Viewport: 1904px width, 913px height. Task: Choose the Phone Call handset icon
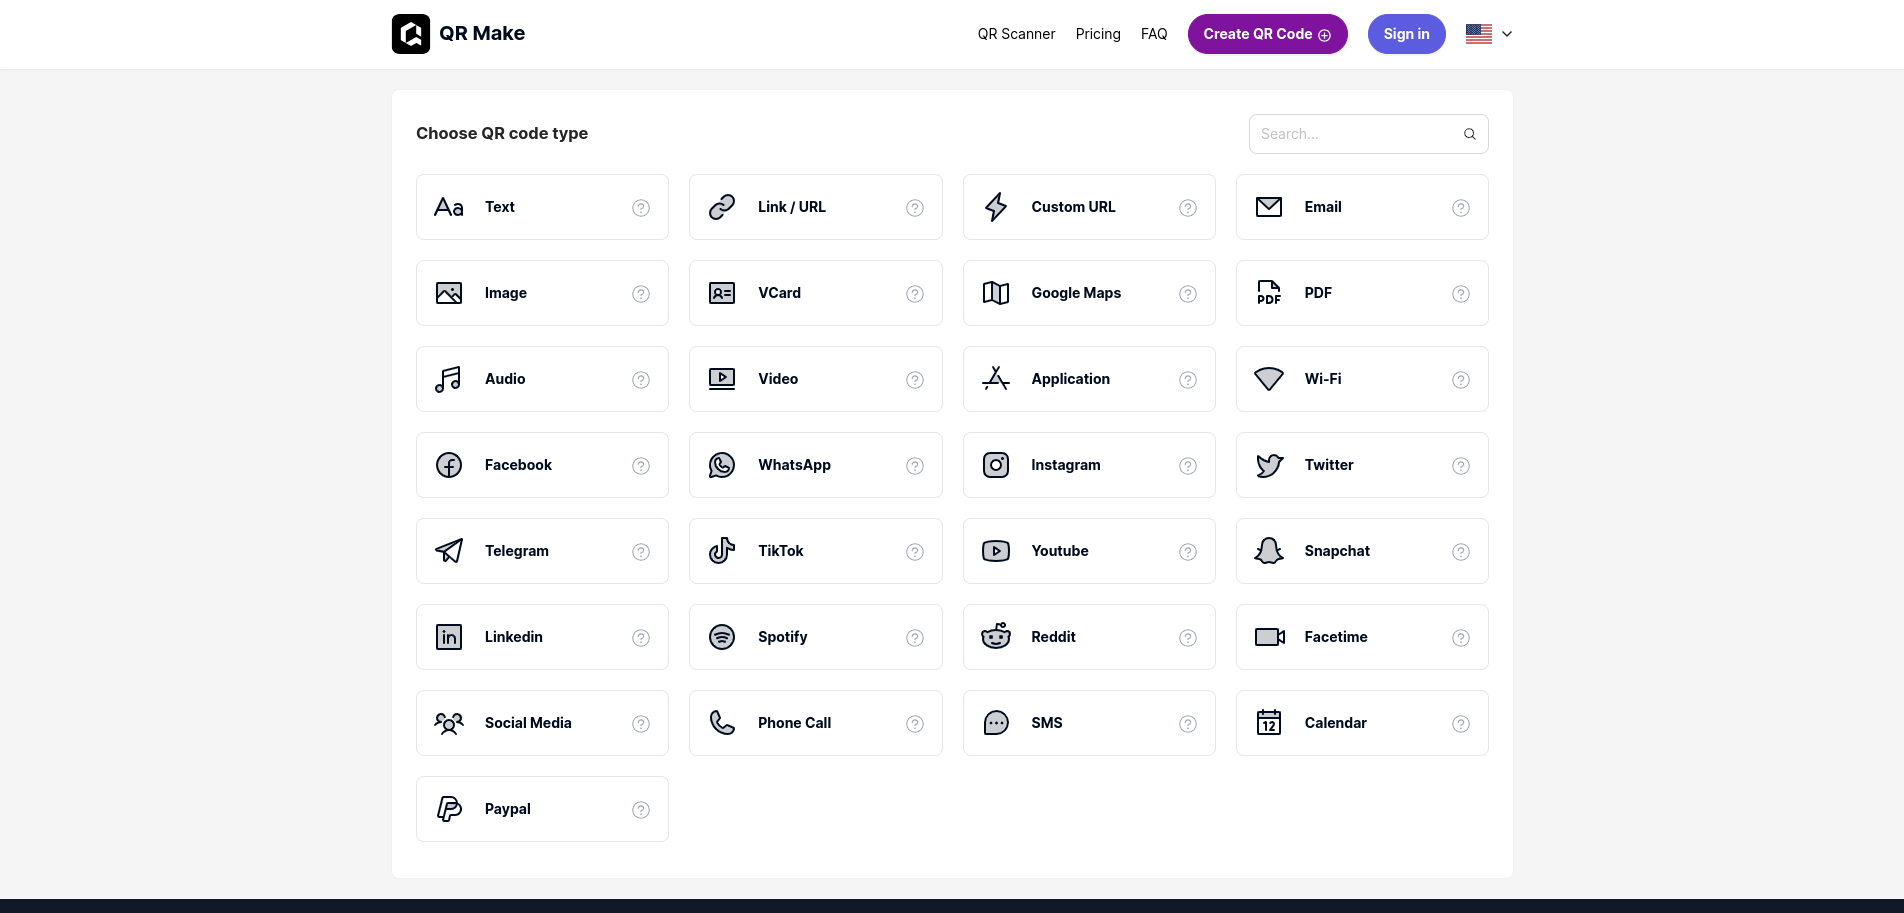point(722,723)
